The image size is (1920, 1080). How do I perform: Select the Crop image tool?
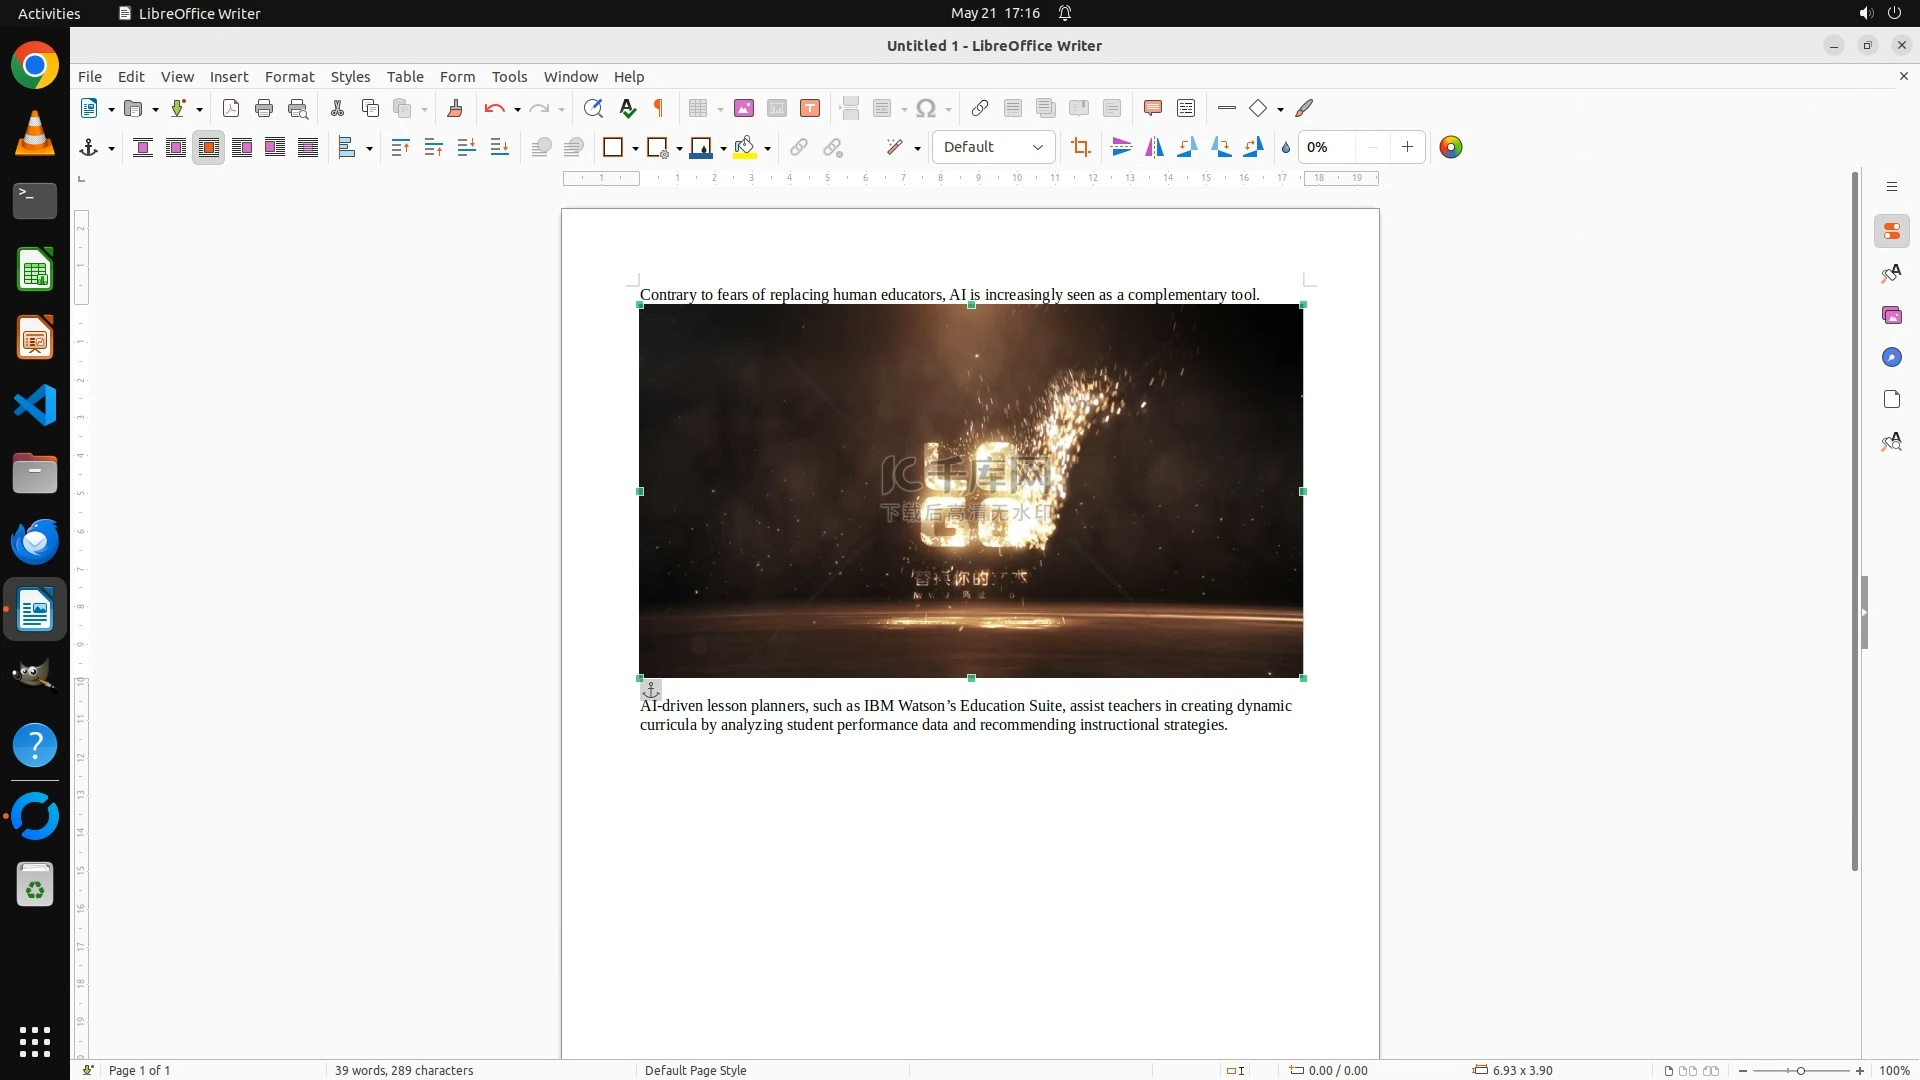pos(1080,147)
